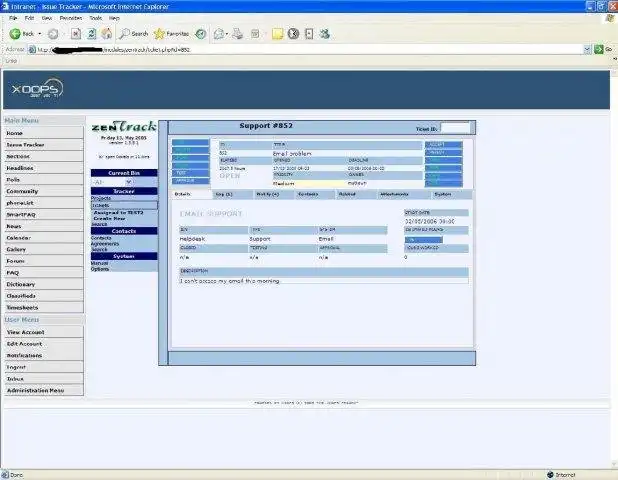The width and height of the screenshot is (618, 480).
Task: Click the Medium priority yellow cell
Action: [309, 184]
